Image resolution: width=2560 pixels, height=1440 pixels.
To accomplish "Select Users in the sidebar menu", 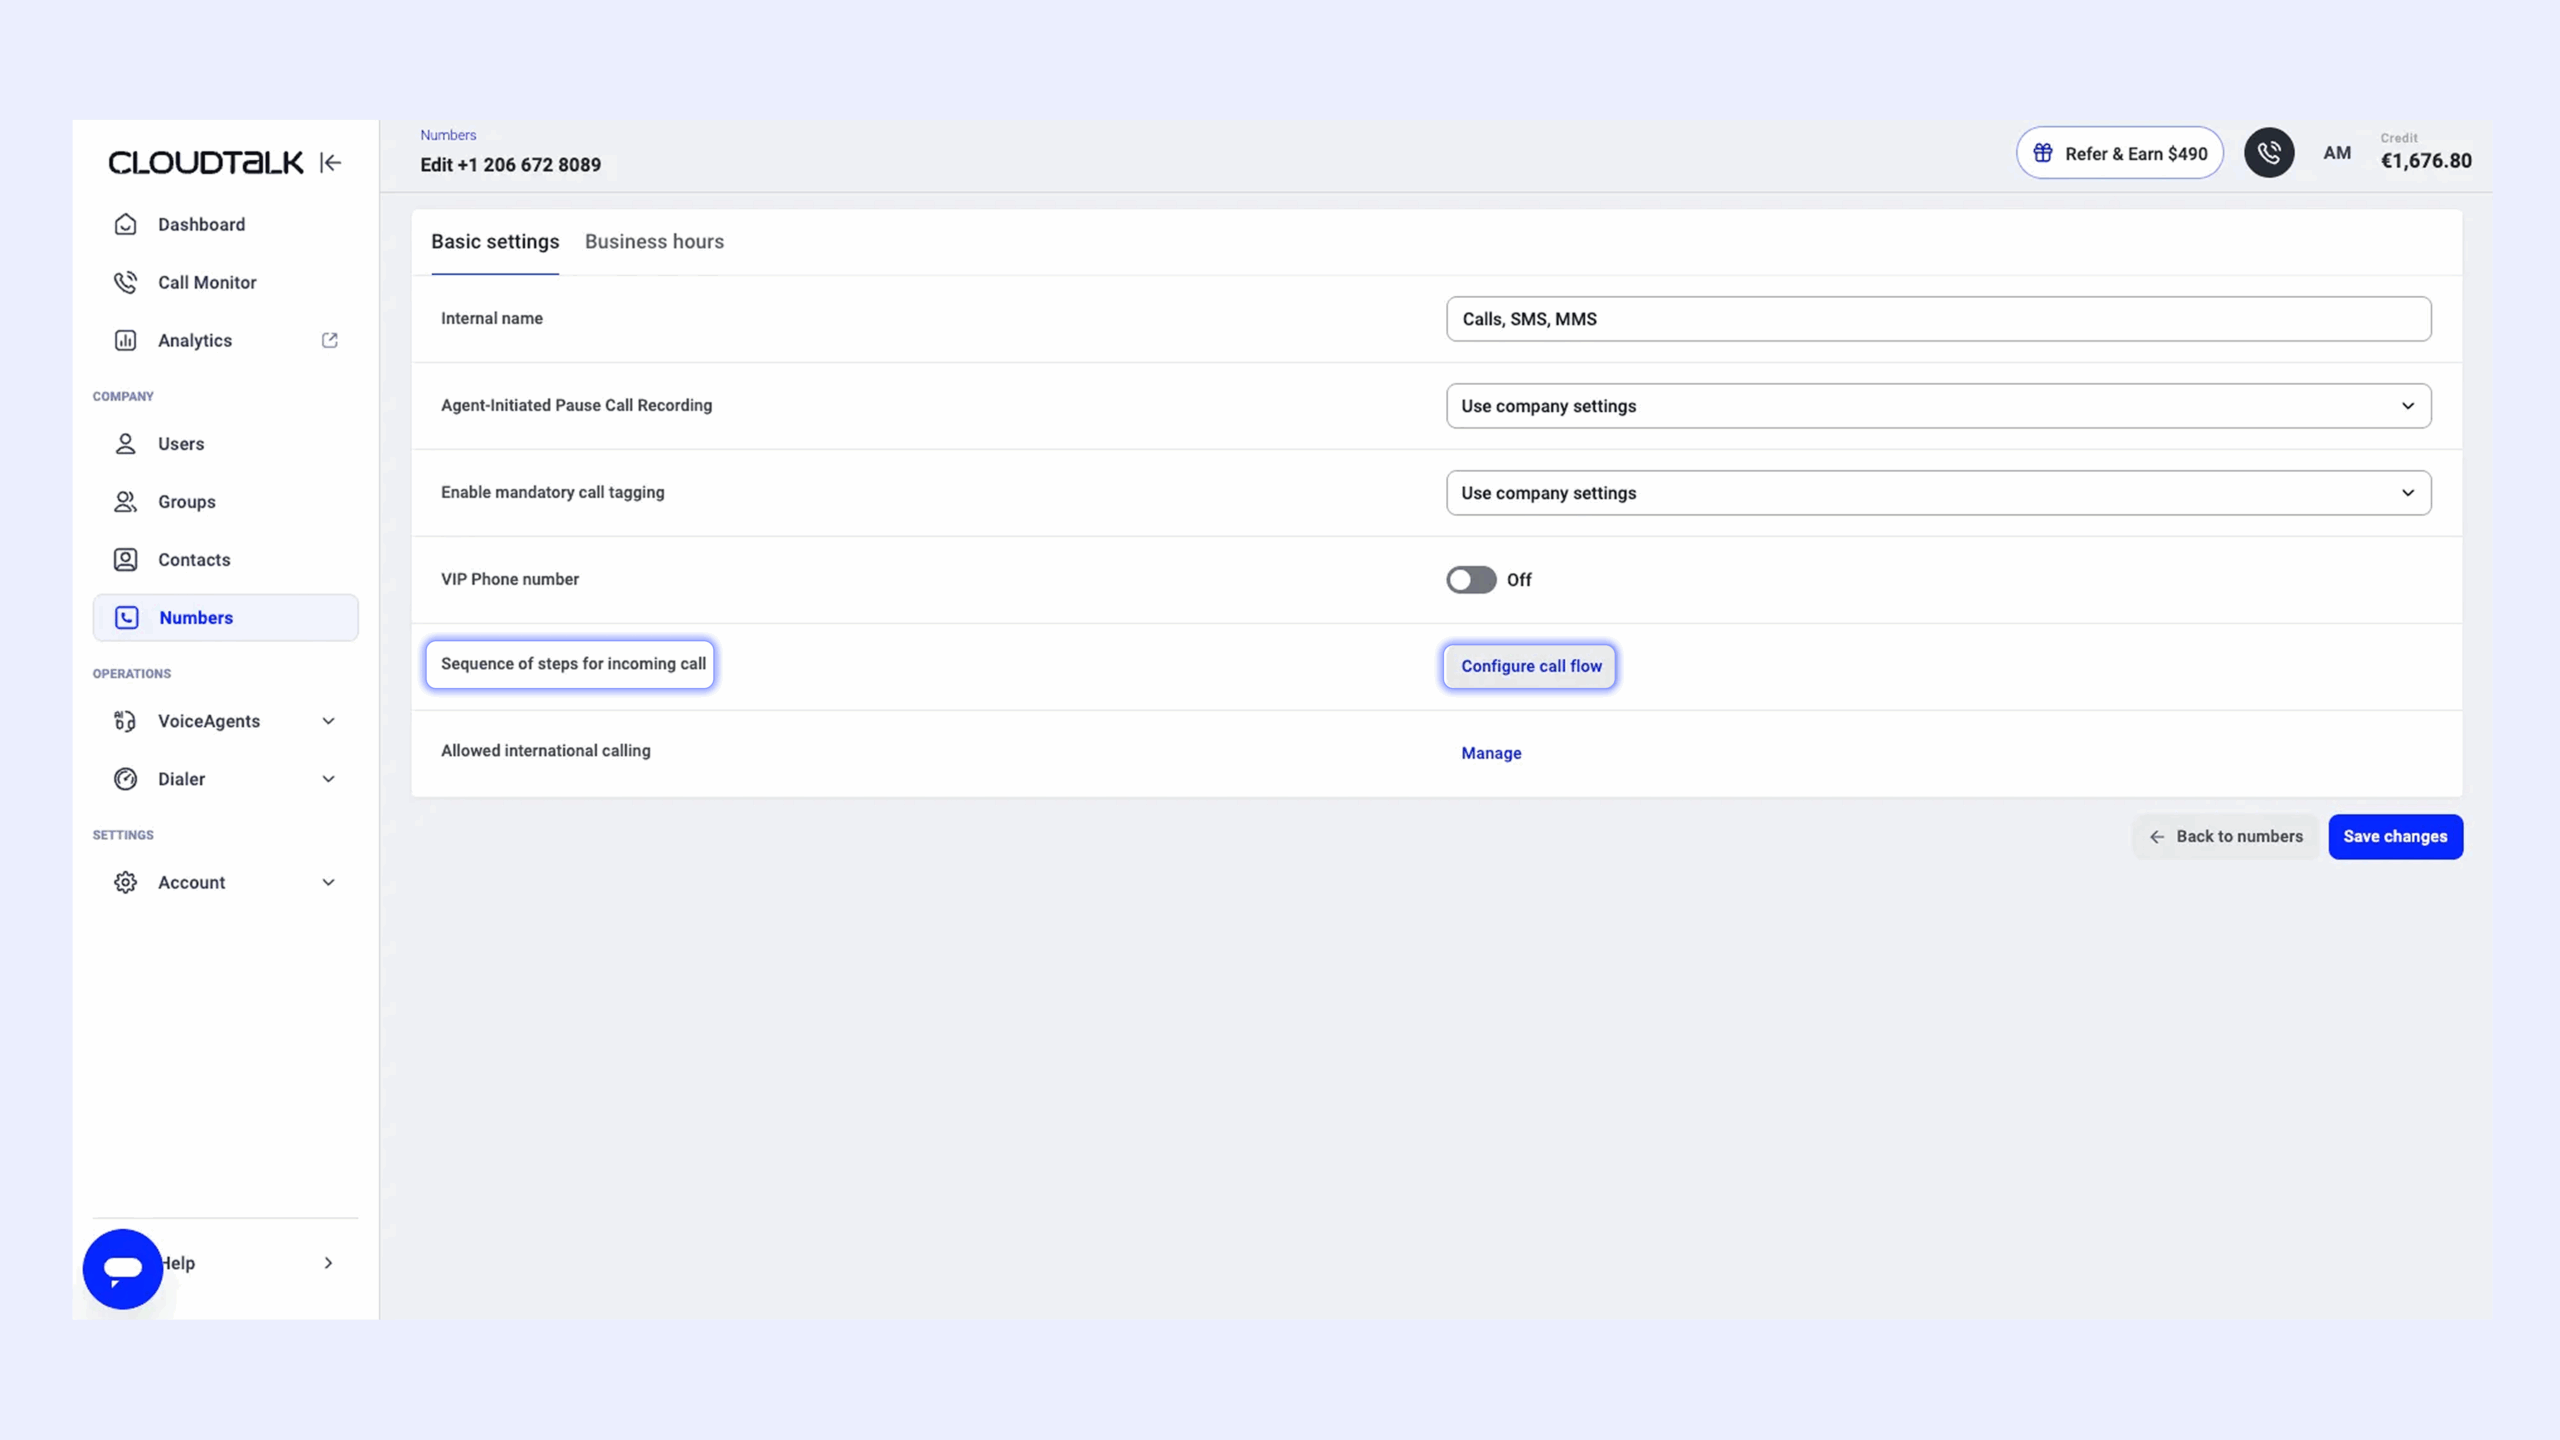I will click(181, 444).
